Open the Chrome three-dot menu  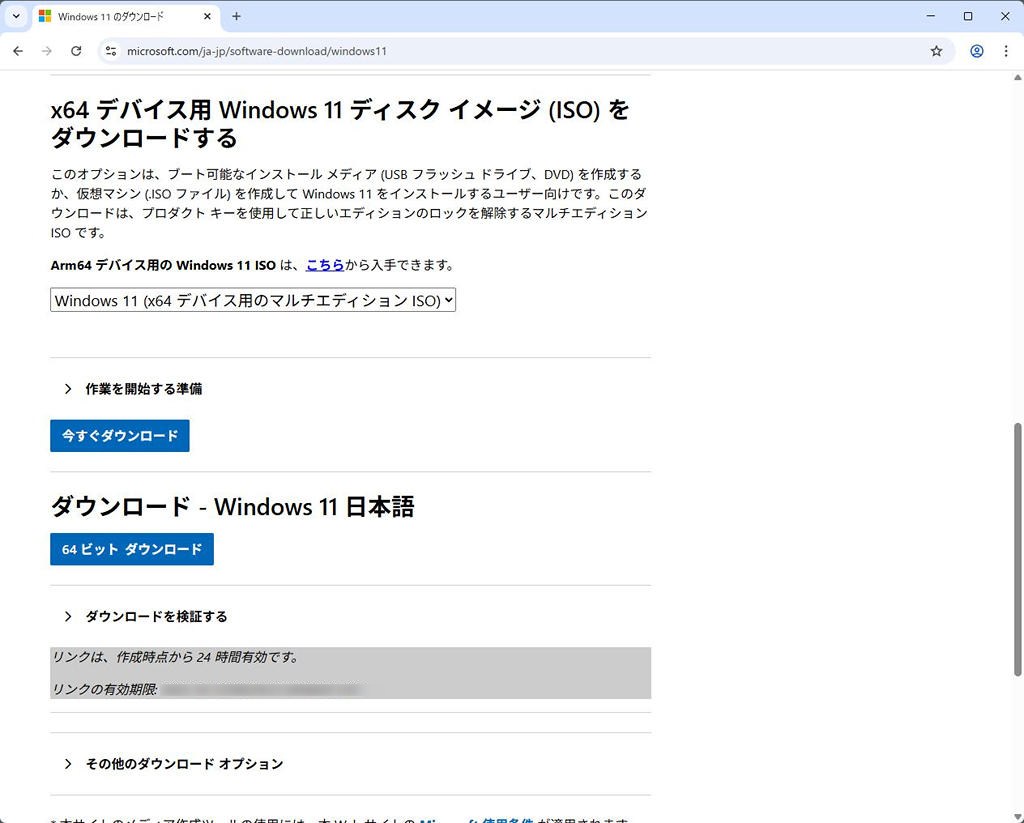pos(1006,51)
